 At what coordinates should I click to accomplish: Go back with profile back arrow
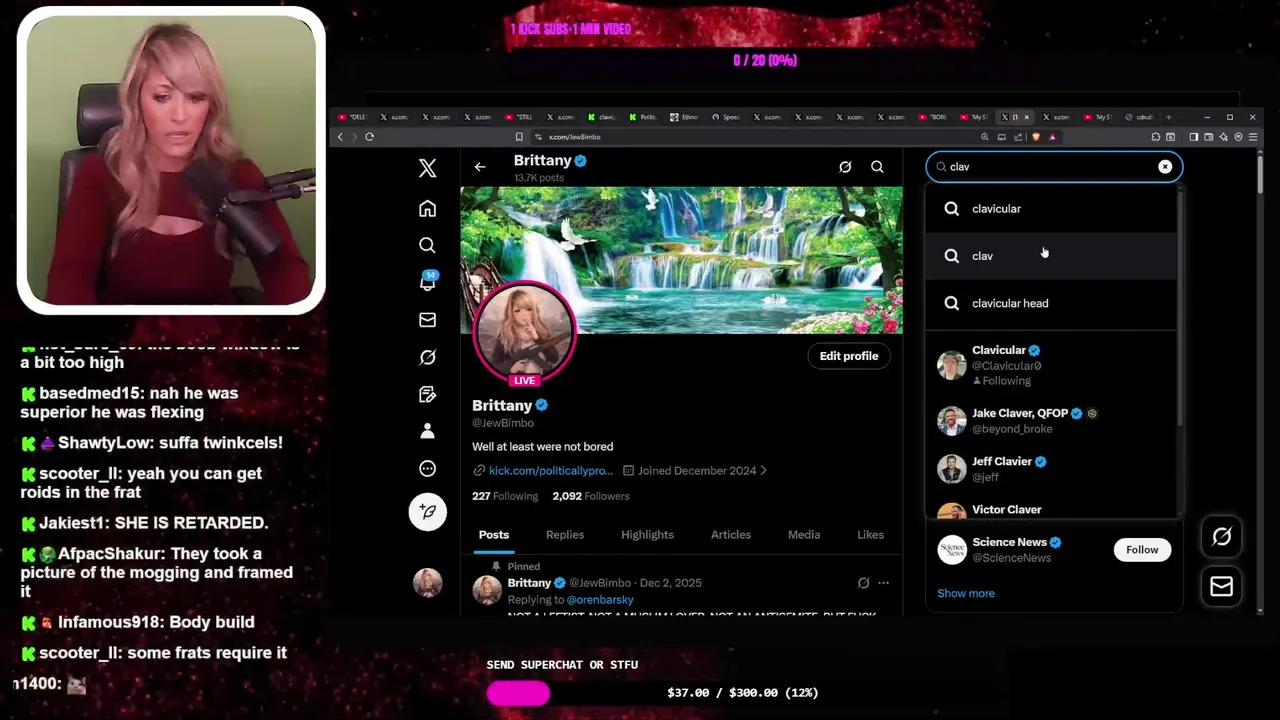click(x=480, y=167)
